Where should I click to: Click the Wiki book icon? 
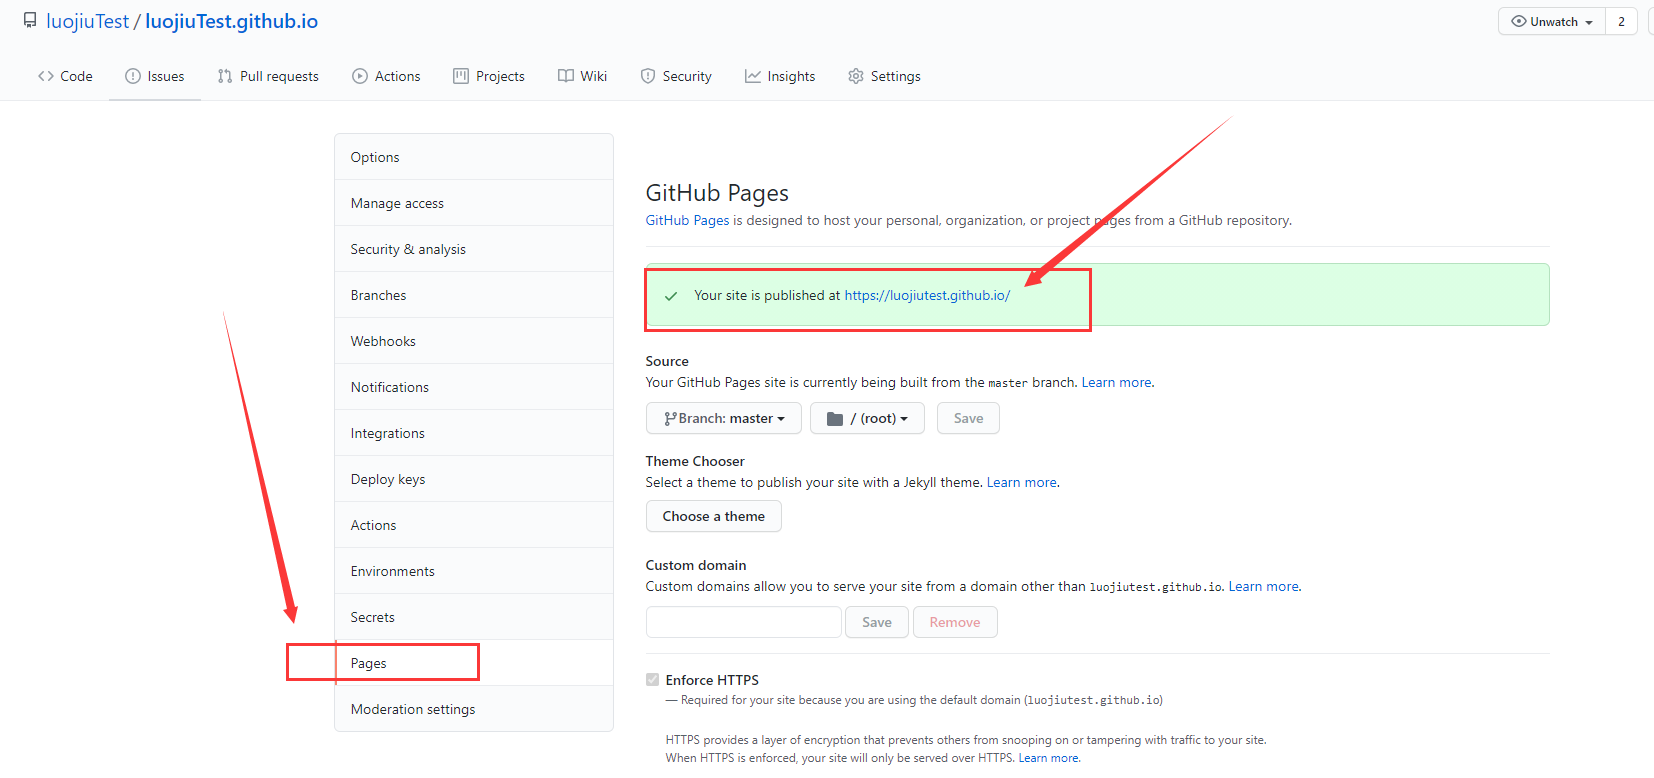pyautogui.click(x=566, y=76)
